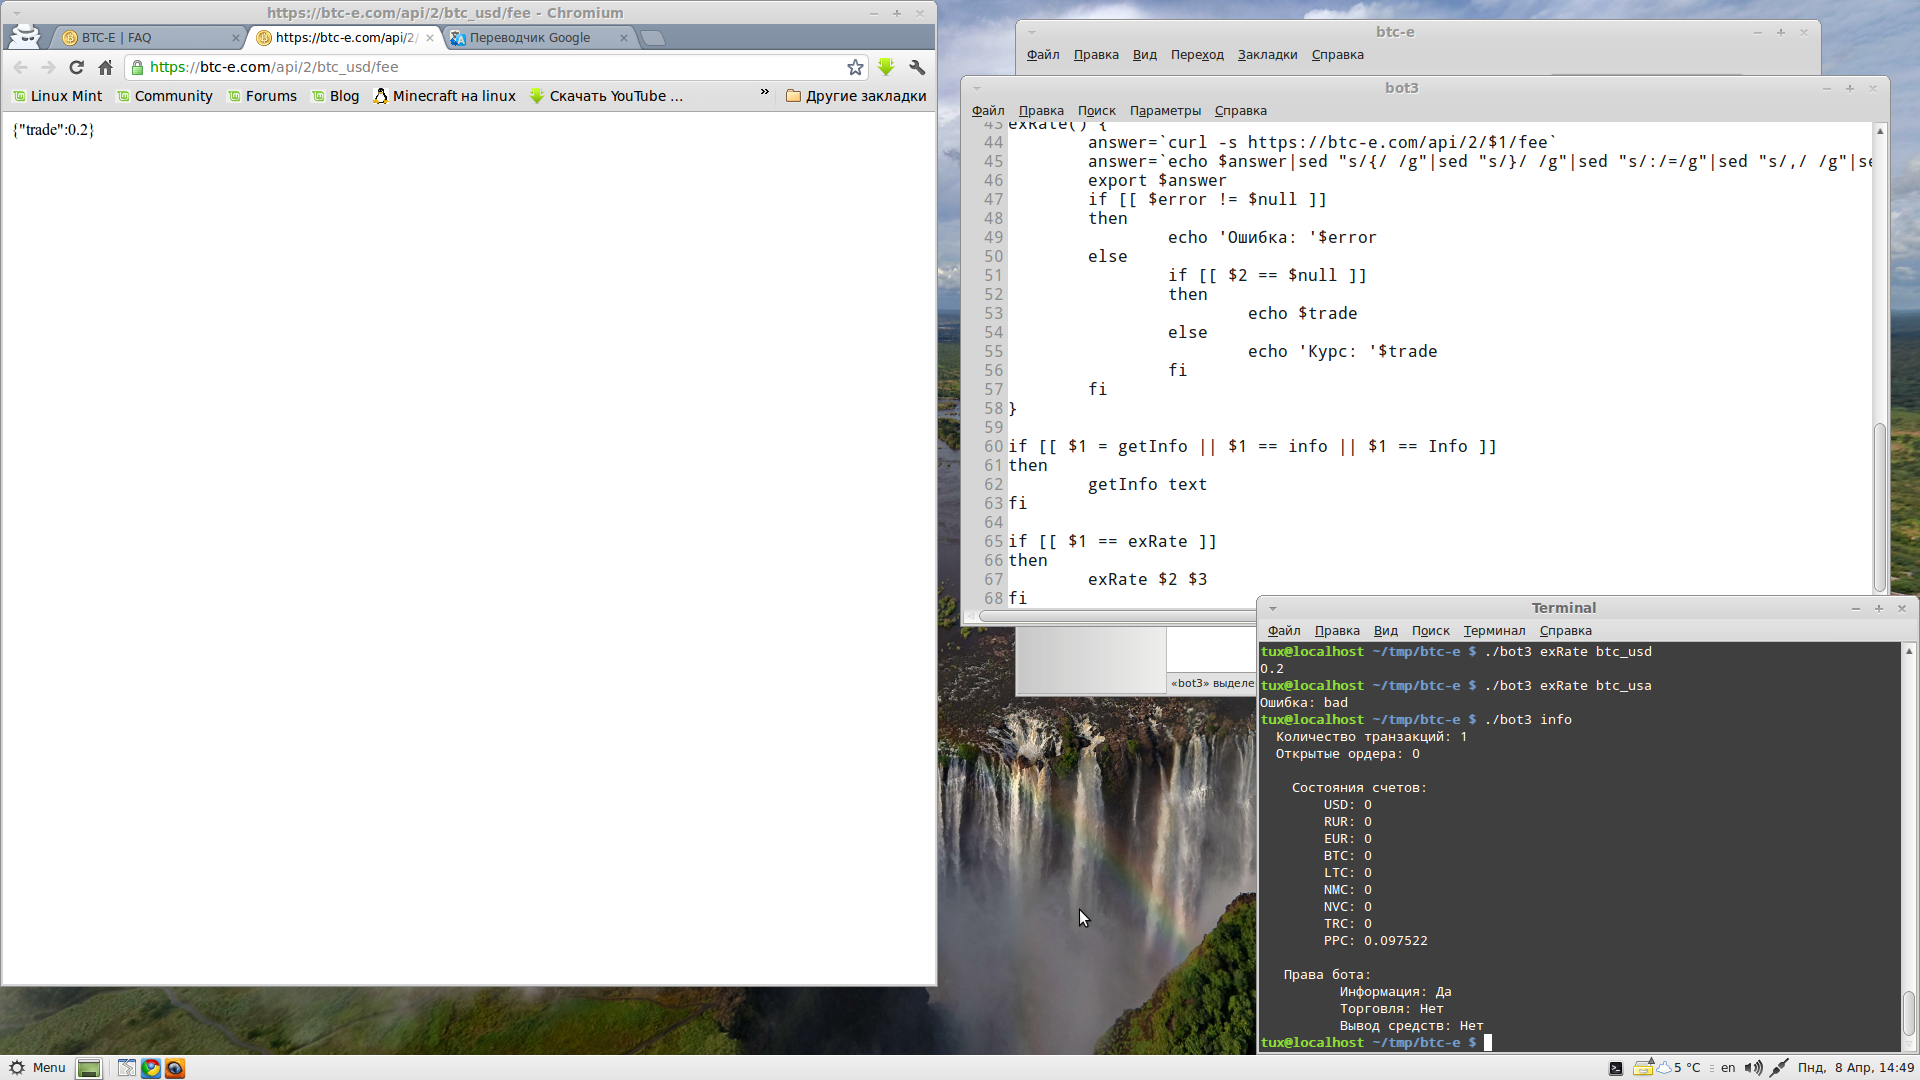Open 'Другие закладки' bookmarks folder
The width and height of the screenshot is (1920, 1080).
coord(856,96)
